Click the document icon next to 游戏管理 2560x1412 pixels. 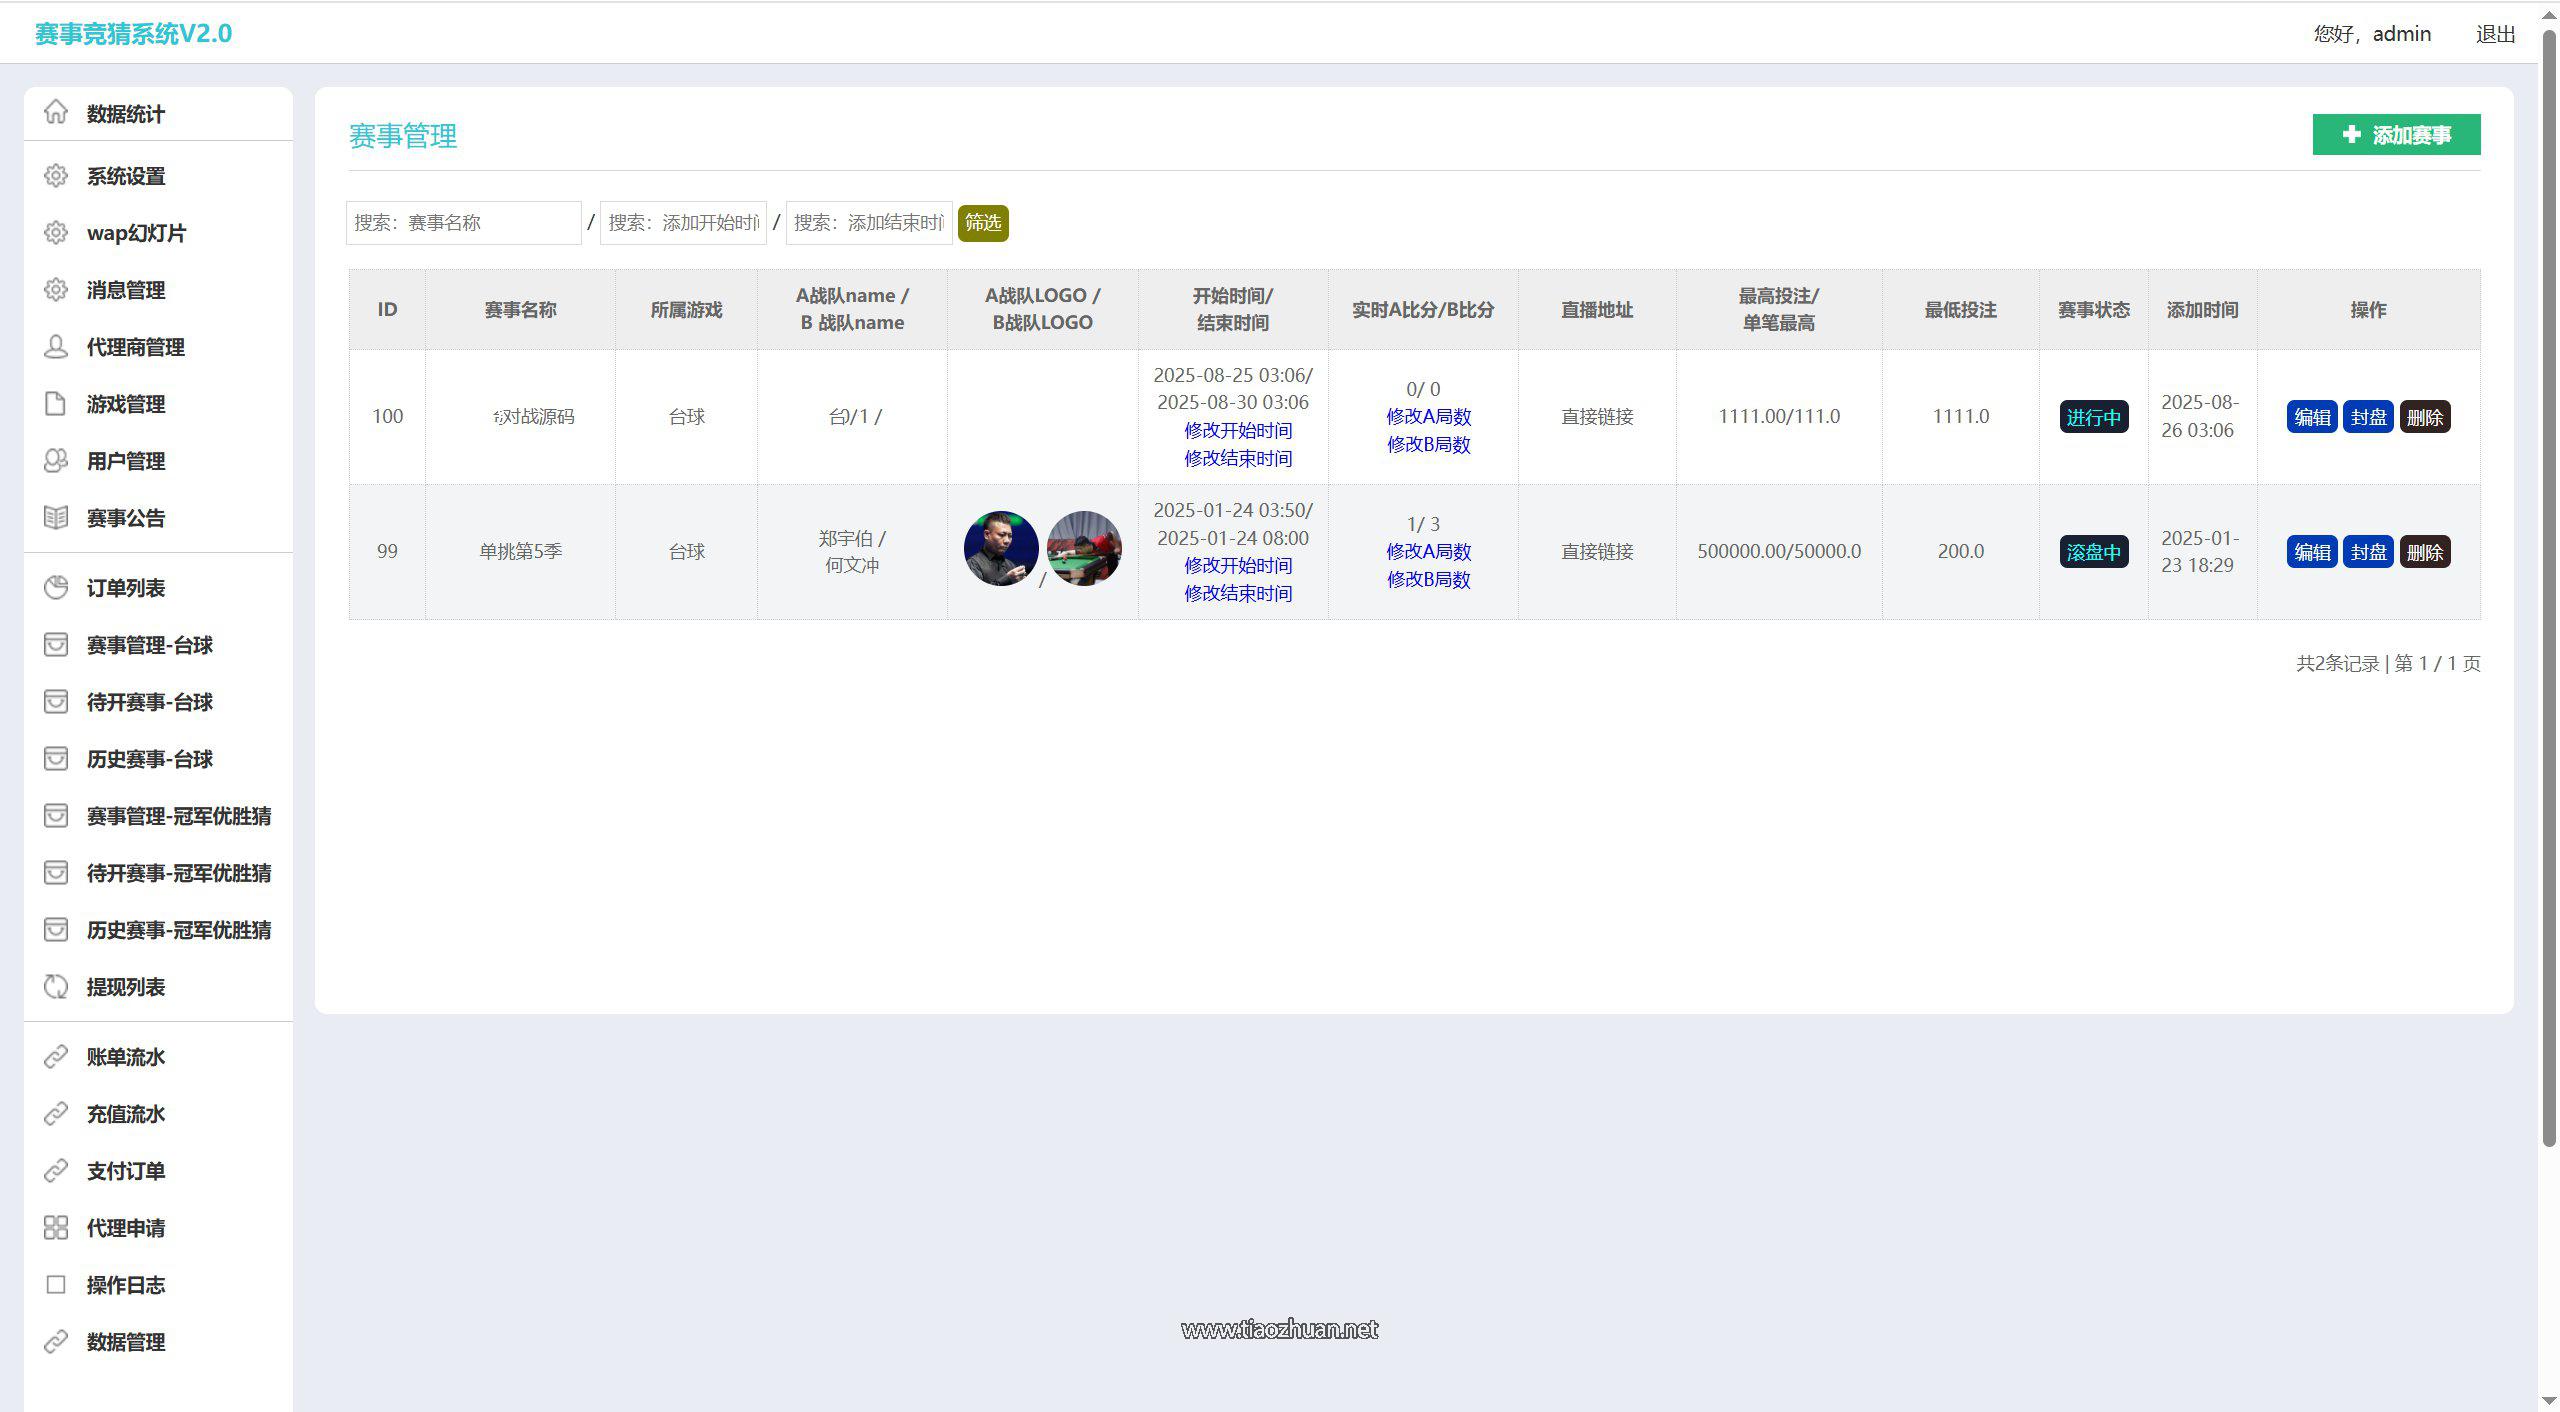(56, 404)
